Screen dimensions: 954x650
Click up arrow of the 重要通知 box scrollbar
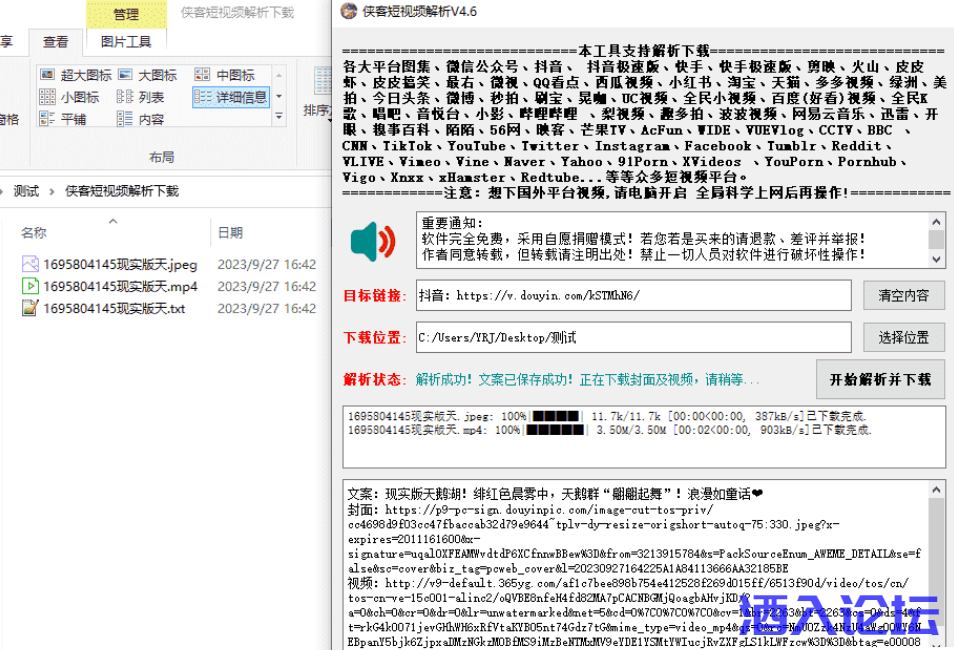pyautogui.click(x=936, y=222)
